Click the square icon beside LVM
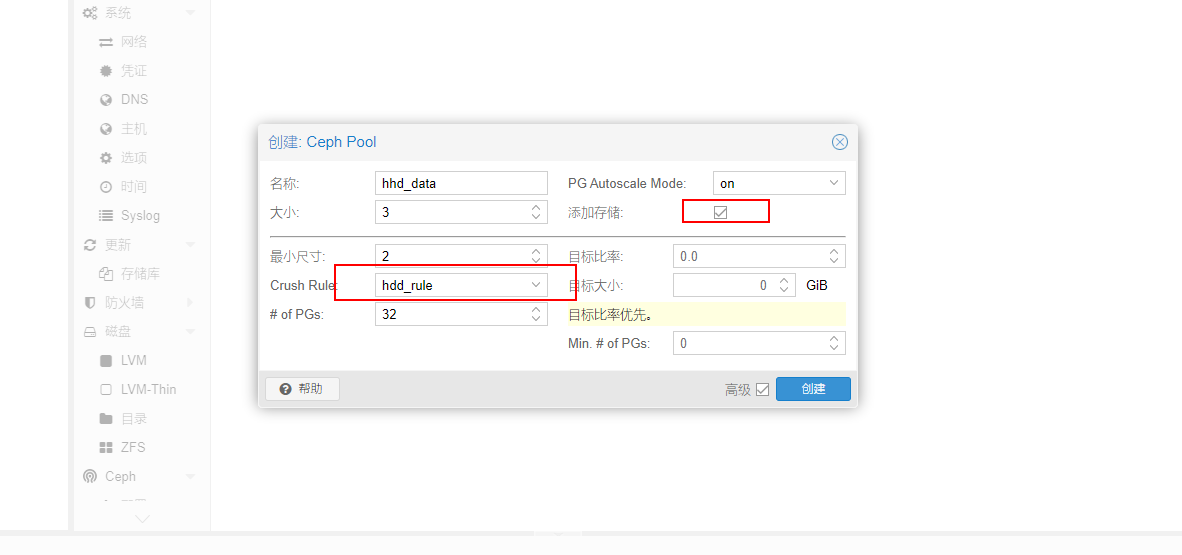Viewport: 1182px width, 555px height. tap(106, 360)
